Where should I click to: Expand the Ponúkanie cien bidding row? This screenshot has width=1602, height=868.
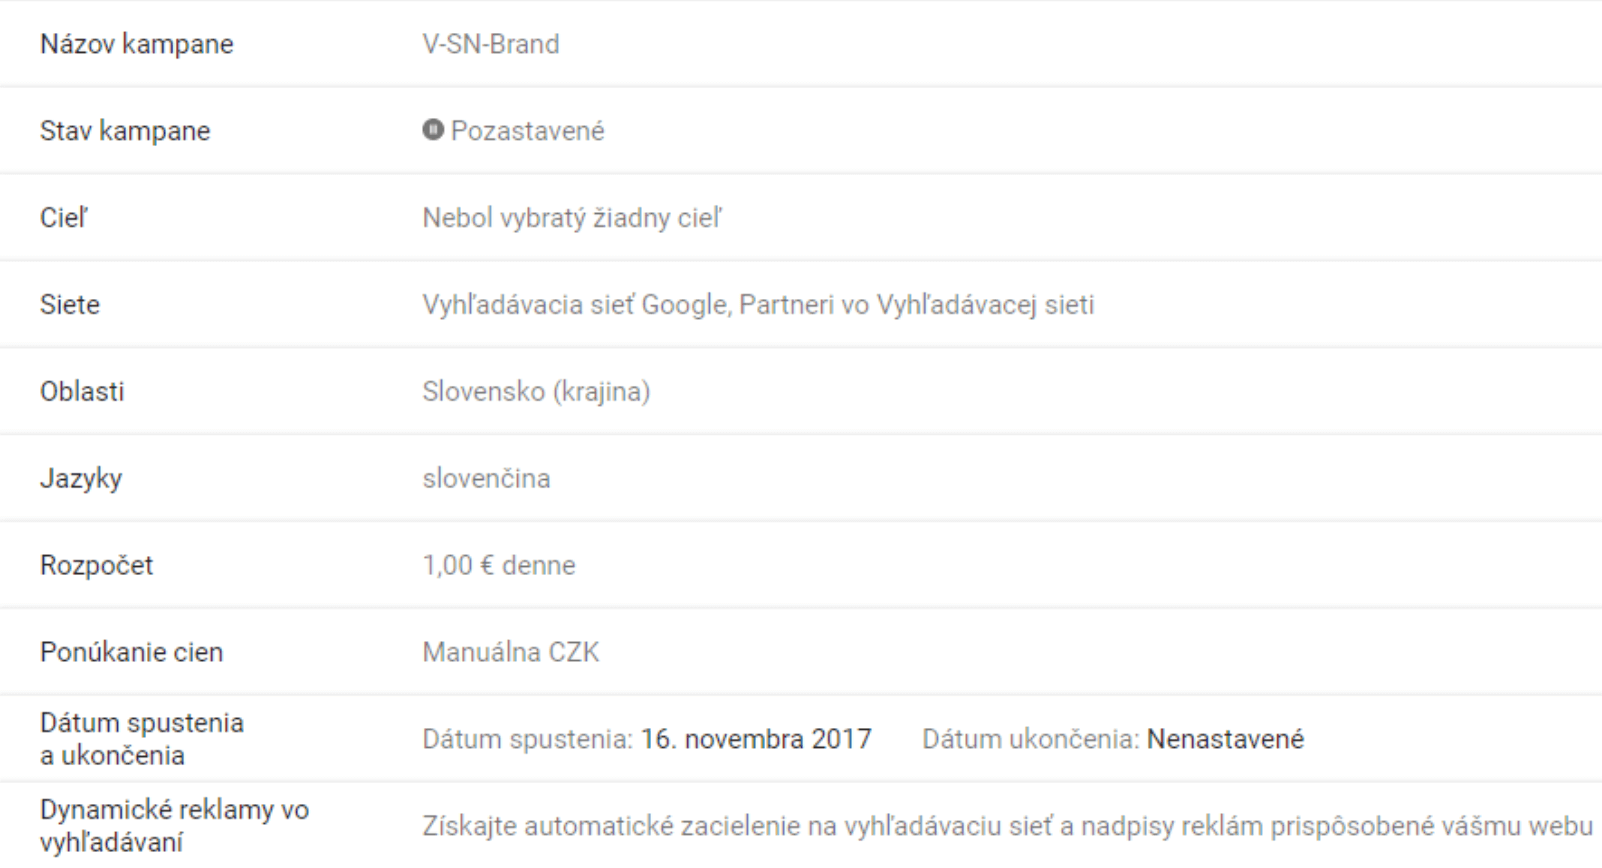[132, 653]
